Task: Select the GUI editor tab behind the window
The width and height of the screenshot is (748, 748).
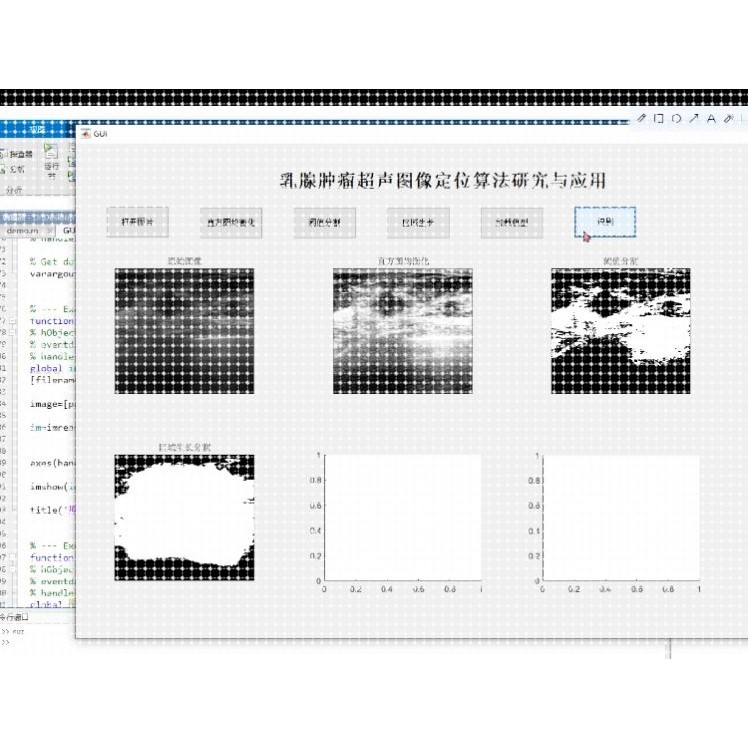Action: pos(69,230)
